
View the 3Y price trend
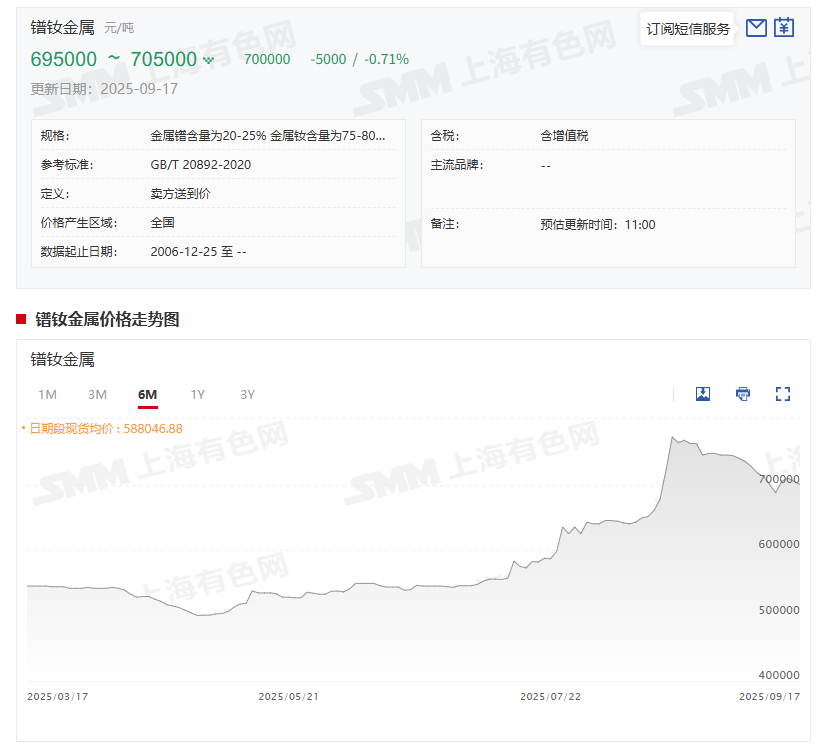248,395
